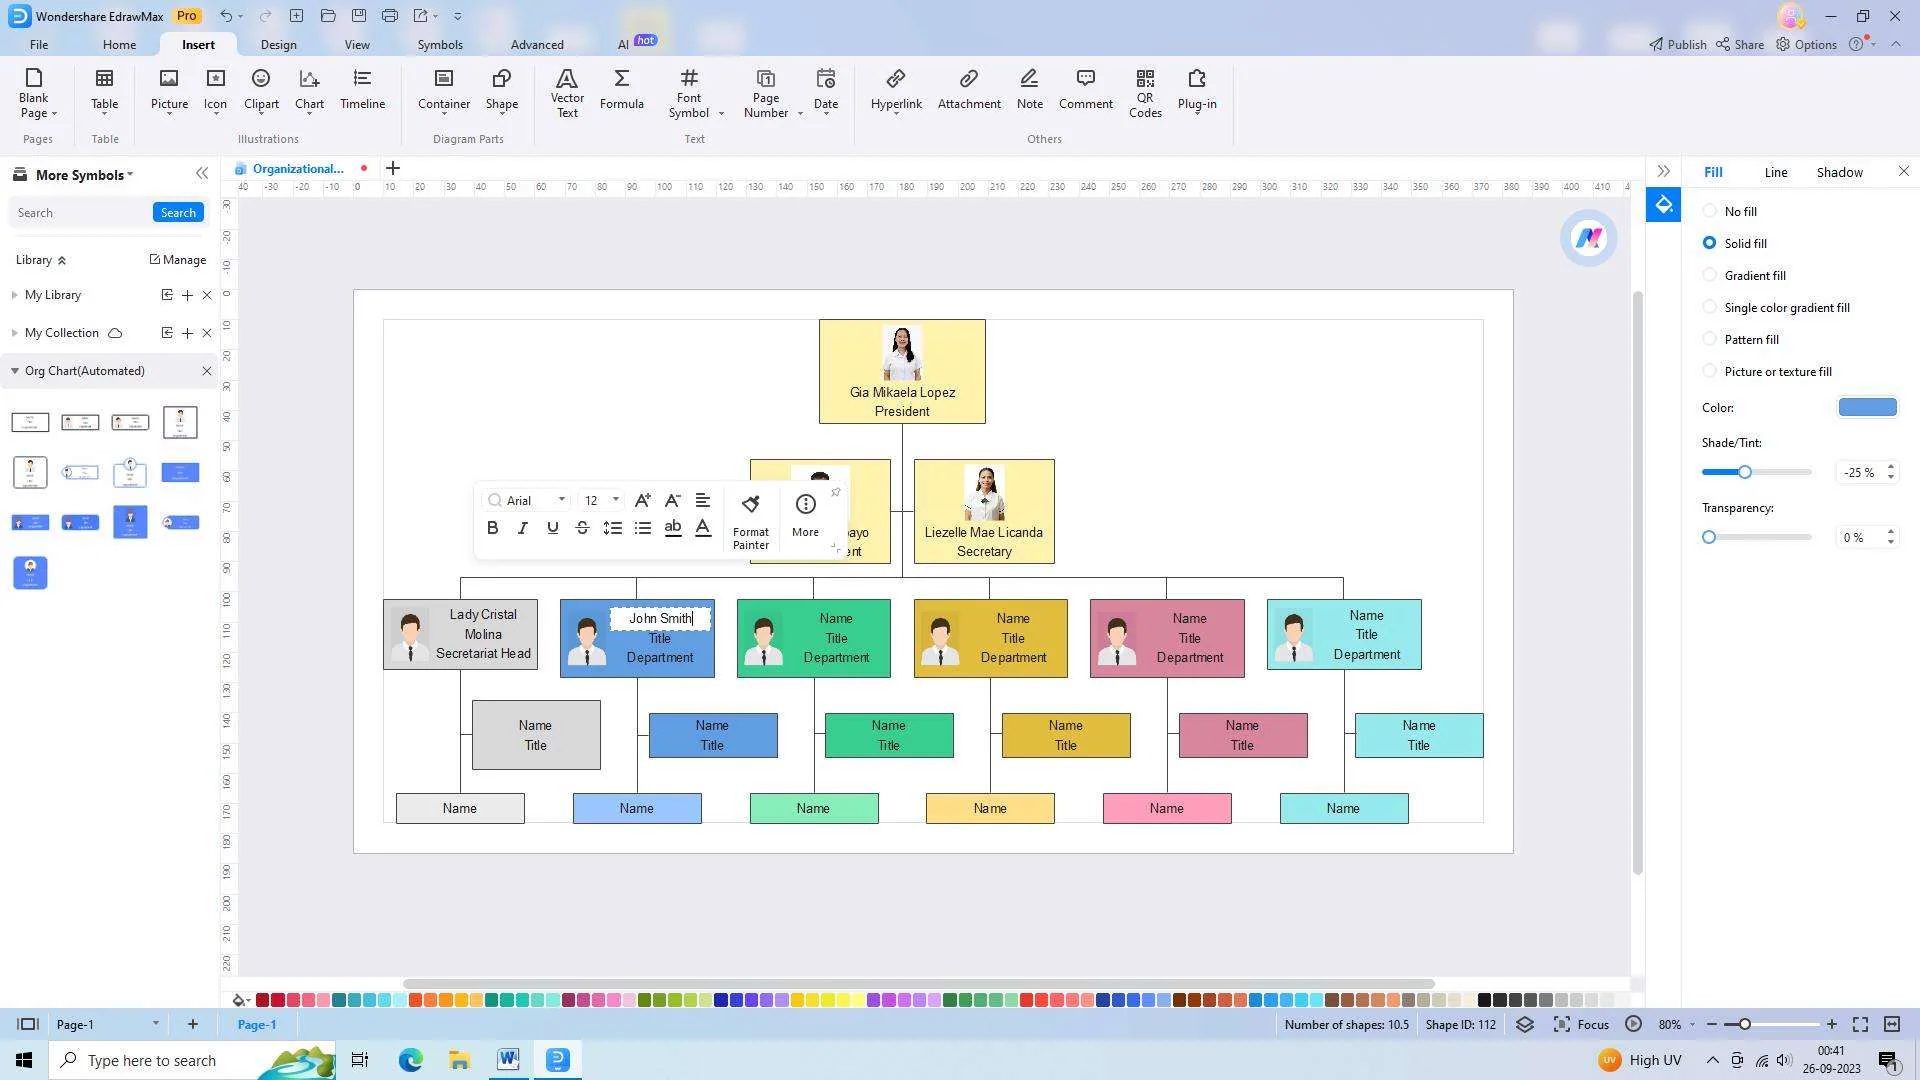Insert a Comment from the ribbon
1920x1080 pixels.
tap(1085, 90)
